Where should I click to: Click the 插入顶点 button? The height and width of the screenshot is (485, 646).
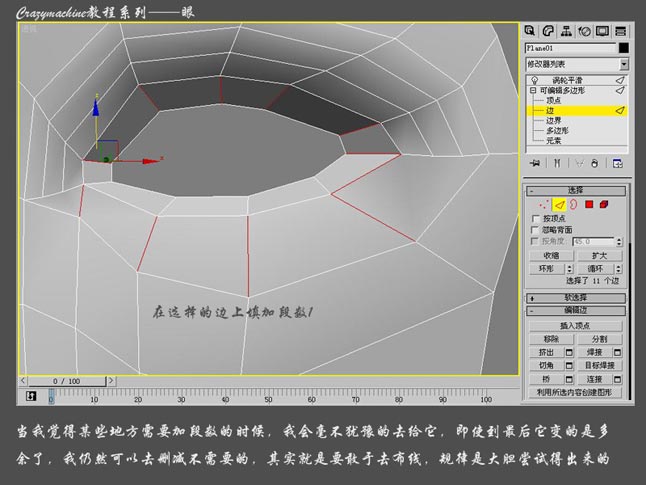pos(575,326)
